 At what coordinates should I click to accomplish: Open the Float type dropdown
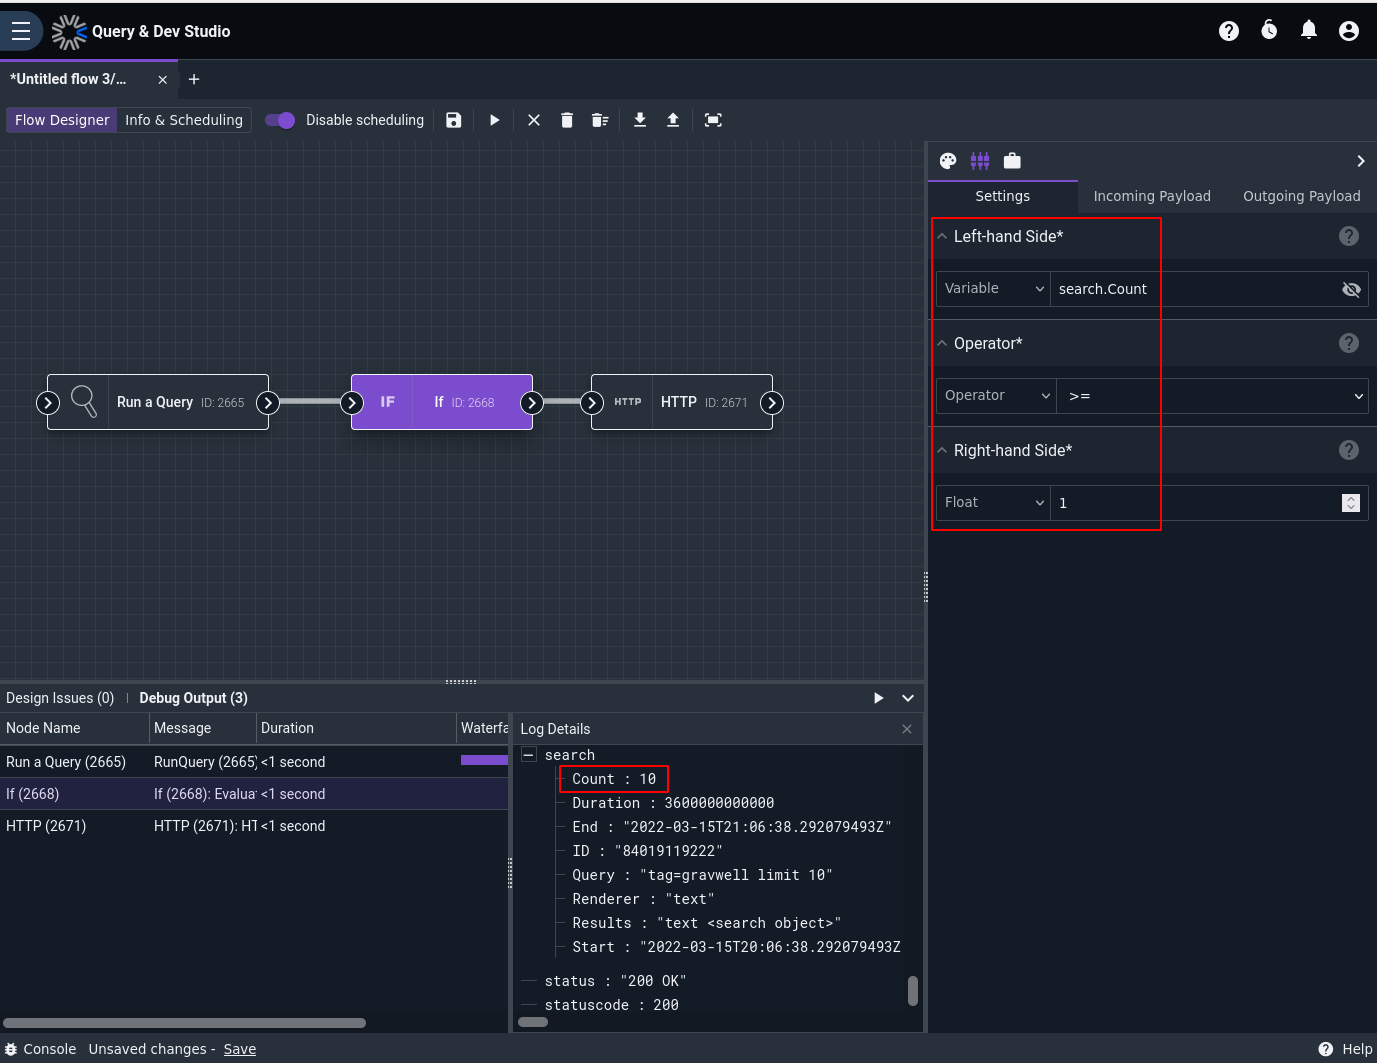[x=993, y=503]
